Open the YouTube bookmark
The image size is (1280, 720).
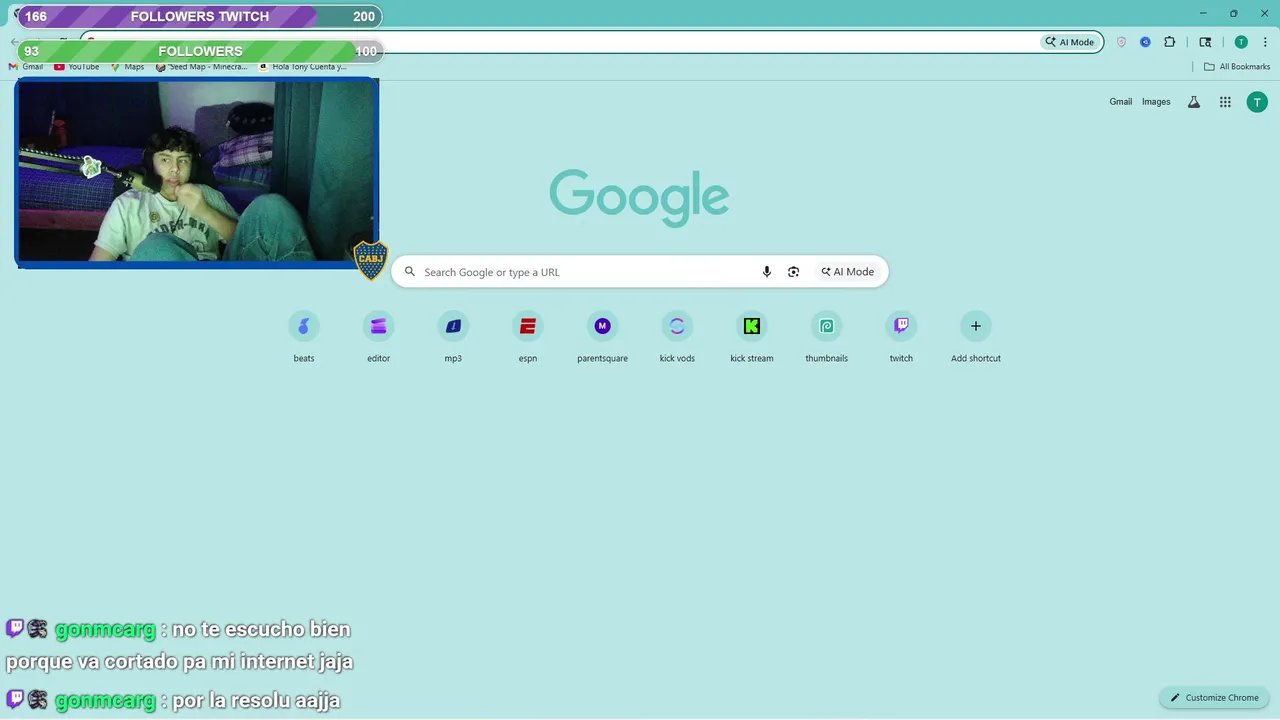point(77,67)
